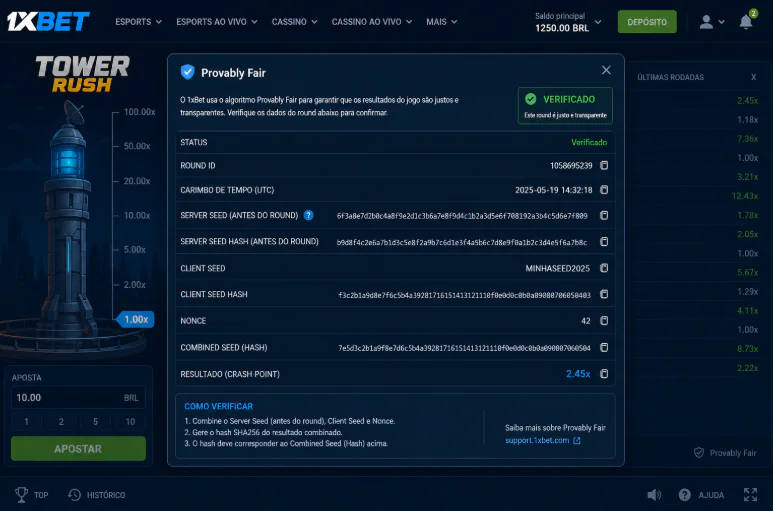The width and height of the screenshot is (773, 511).
Task: Open Histórico history icon
Action: (74, 495)
